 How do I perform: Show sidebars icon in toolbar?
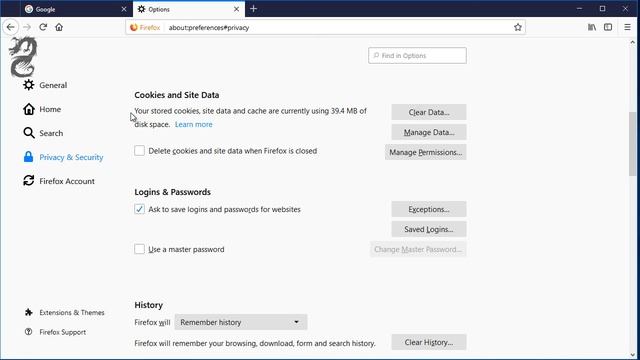[608, 27]
